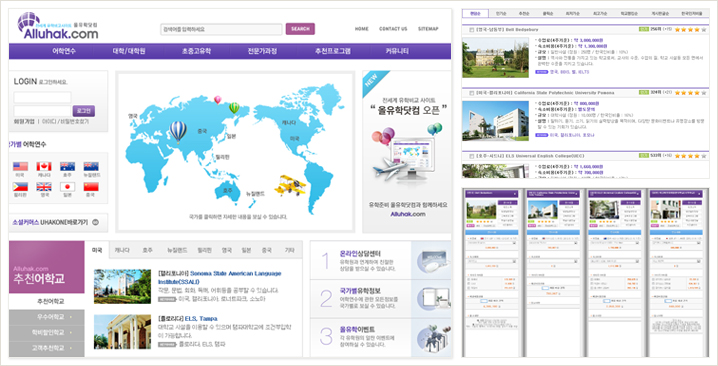Image resolution: width=718 pixels, height=366 pixels.
Task: Open the 초중고유학 main menu
Action: (x=196, y=51)
